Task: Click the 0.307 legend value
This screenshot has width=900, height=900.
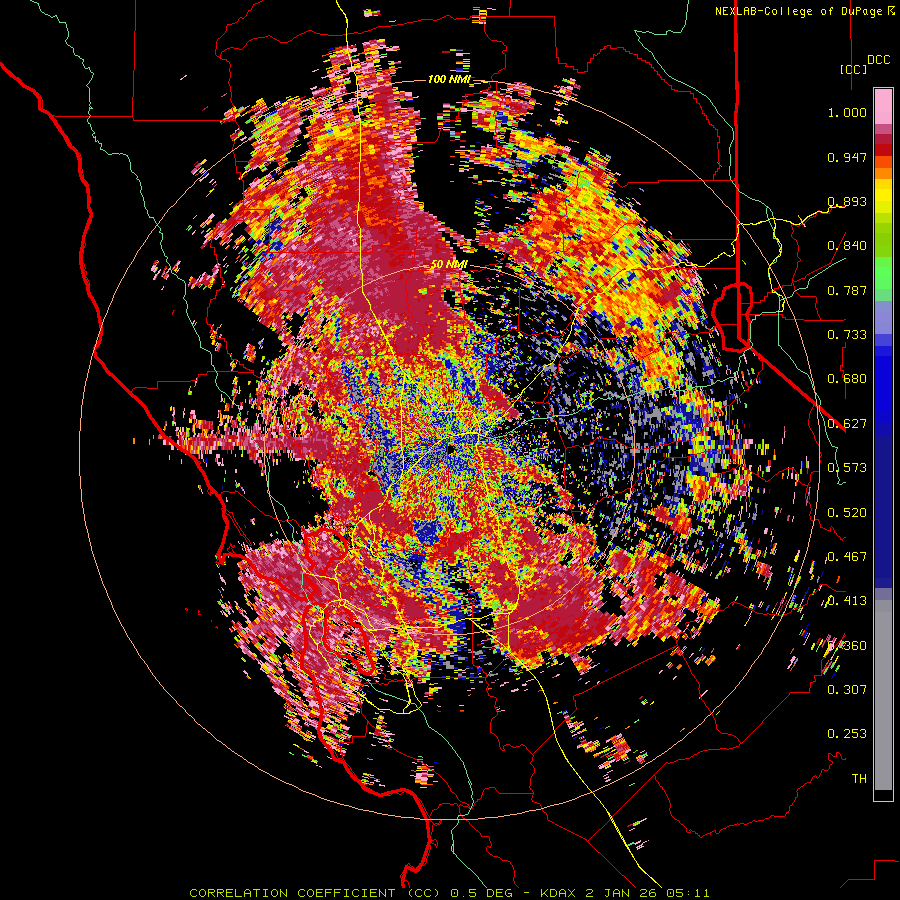Action: pos(847,690)
